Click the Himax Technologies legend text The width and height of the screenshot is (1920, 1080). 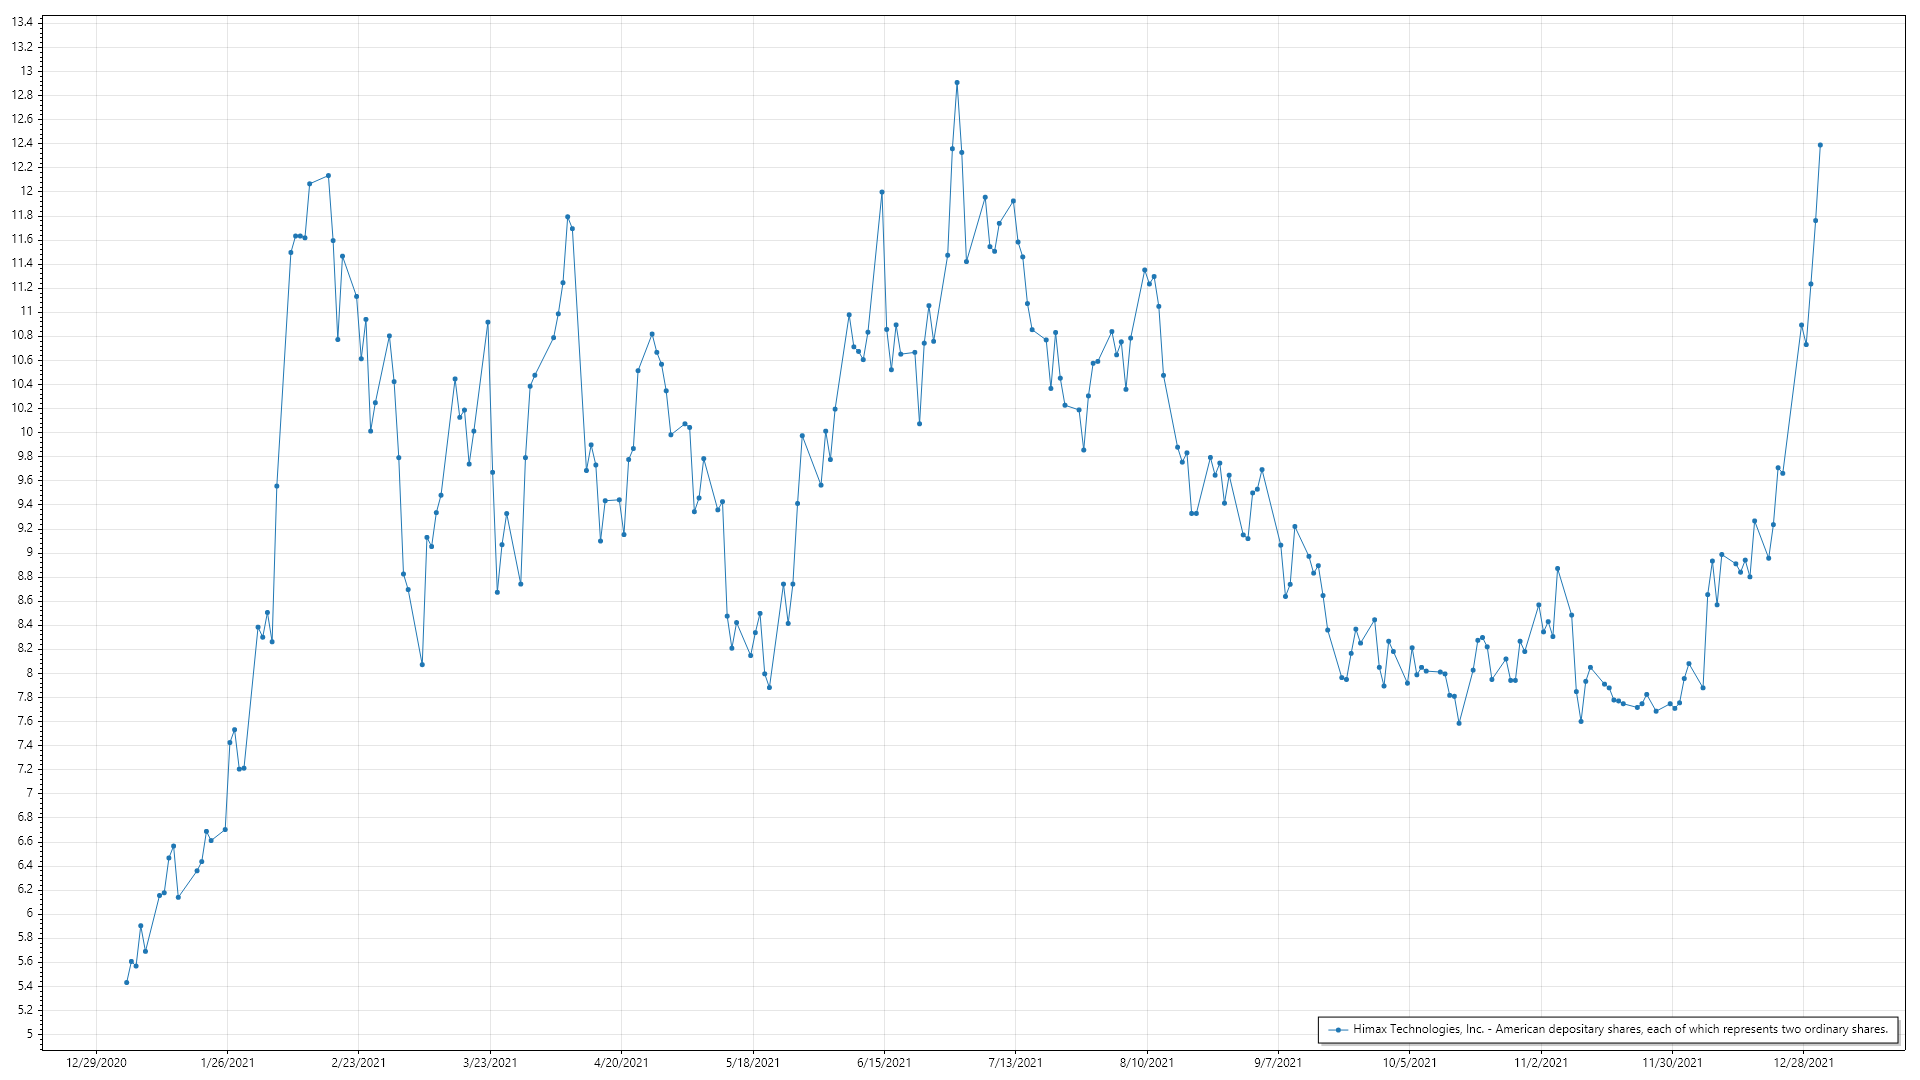click(1620, 1029)
